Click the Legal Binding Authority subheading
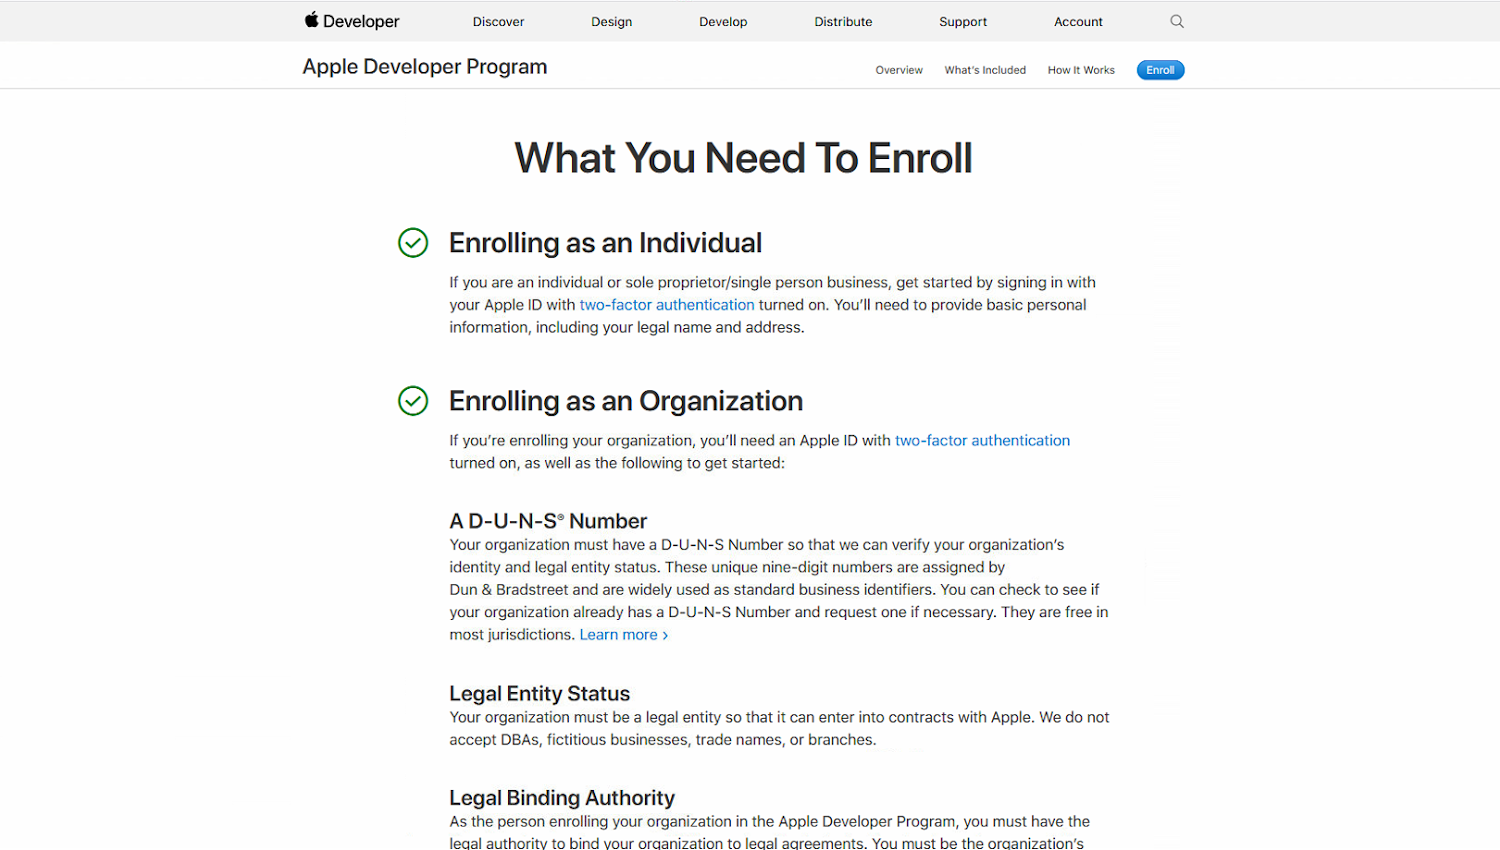This screenshot has height=850, width=1500. (562, 798)
